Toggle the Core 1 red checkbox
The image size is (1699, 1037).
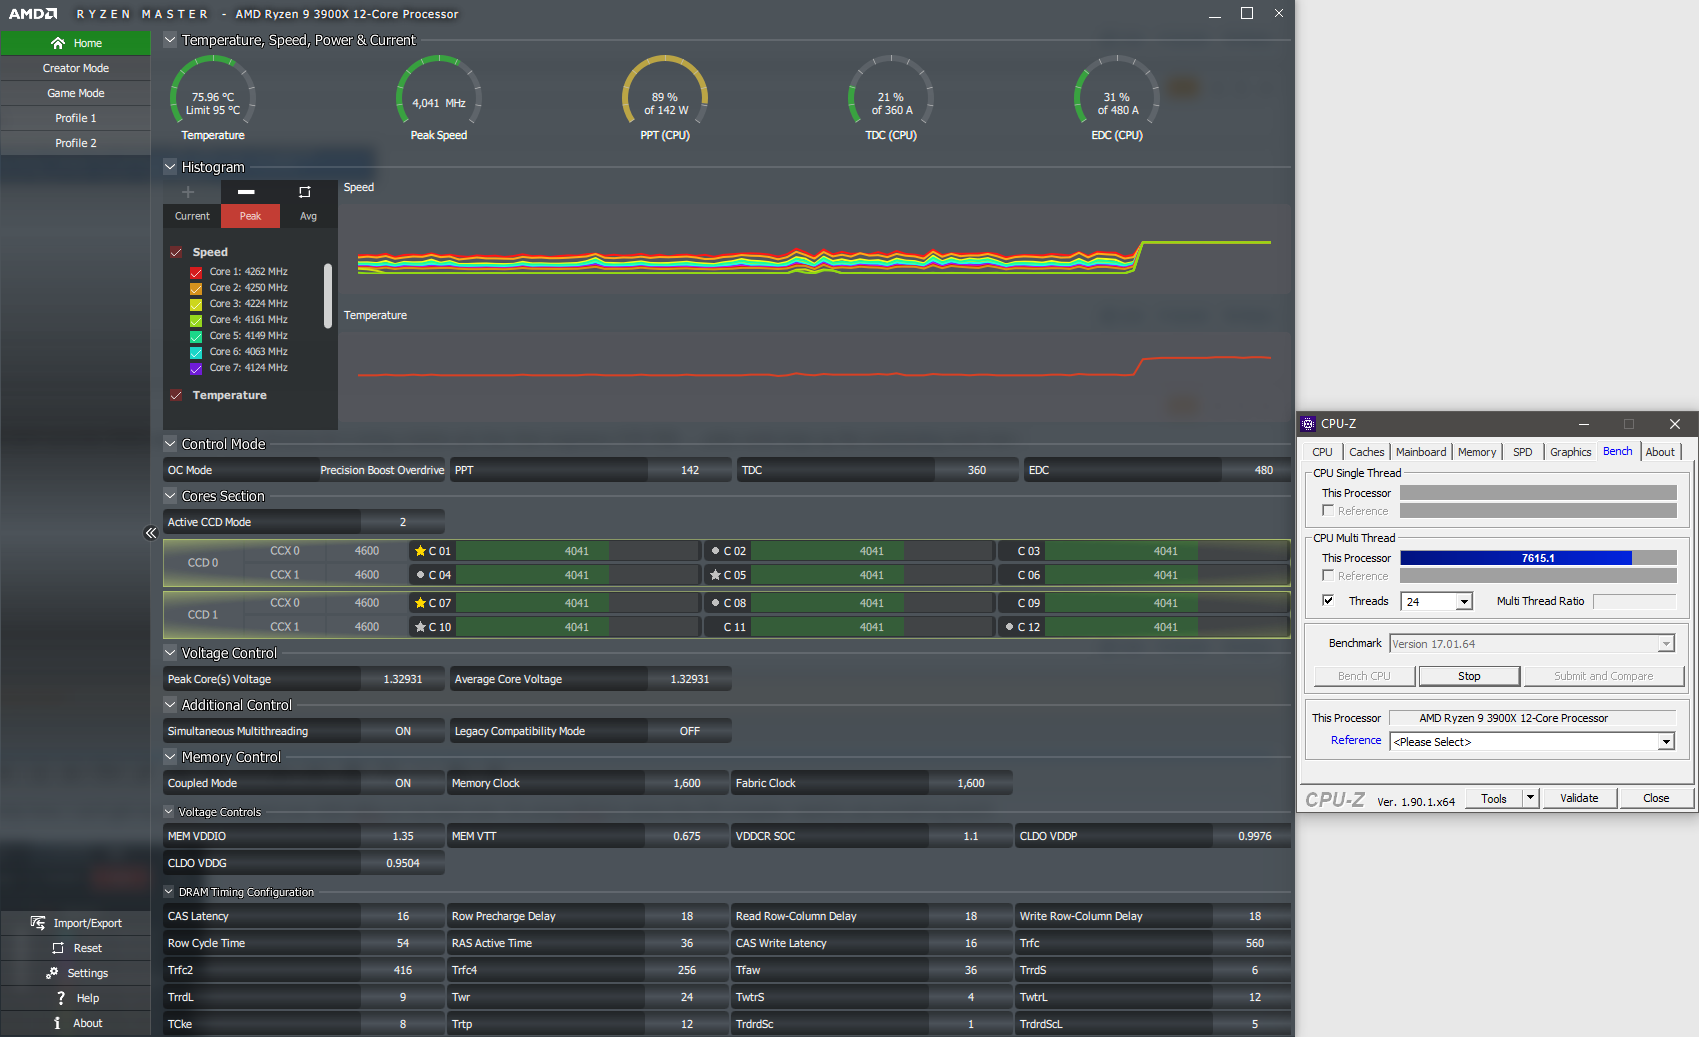(x=196, y=272)
